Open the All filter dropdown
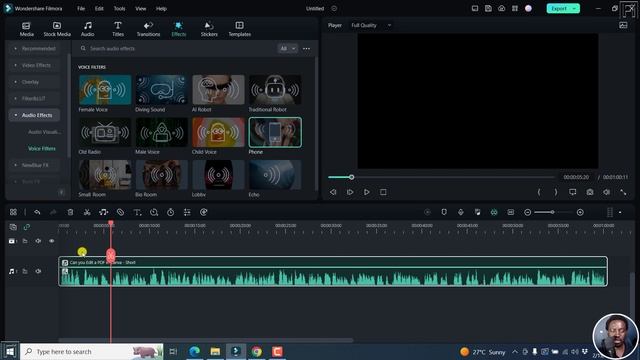The width and height of the screenshot is (640, 360). coord(287,49)
